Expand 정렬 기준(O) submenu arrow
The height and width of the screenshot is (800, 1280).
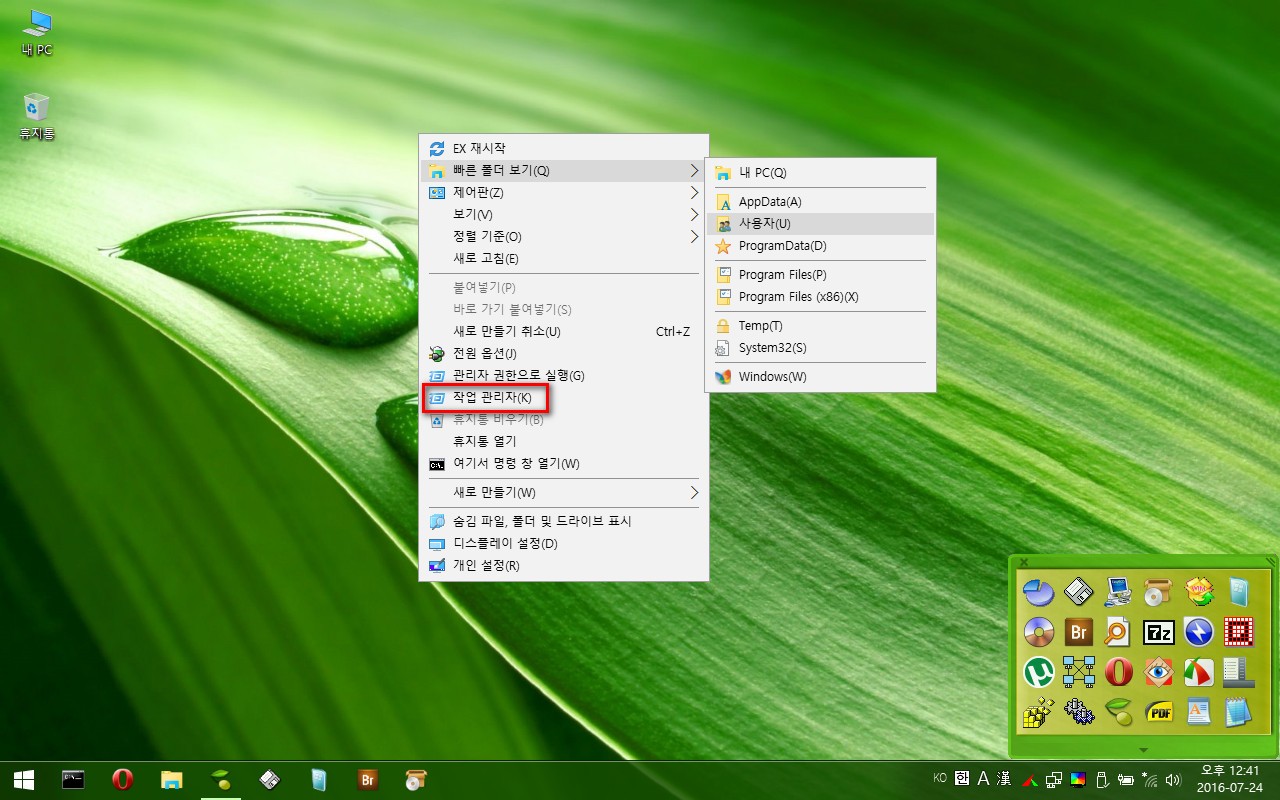point(694,236)
